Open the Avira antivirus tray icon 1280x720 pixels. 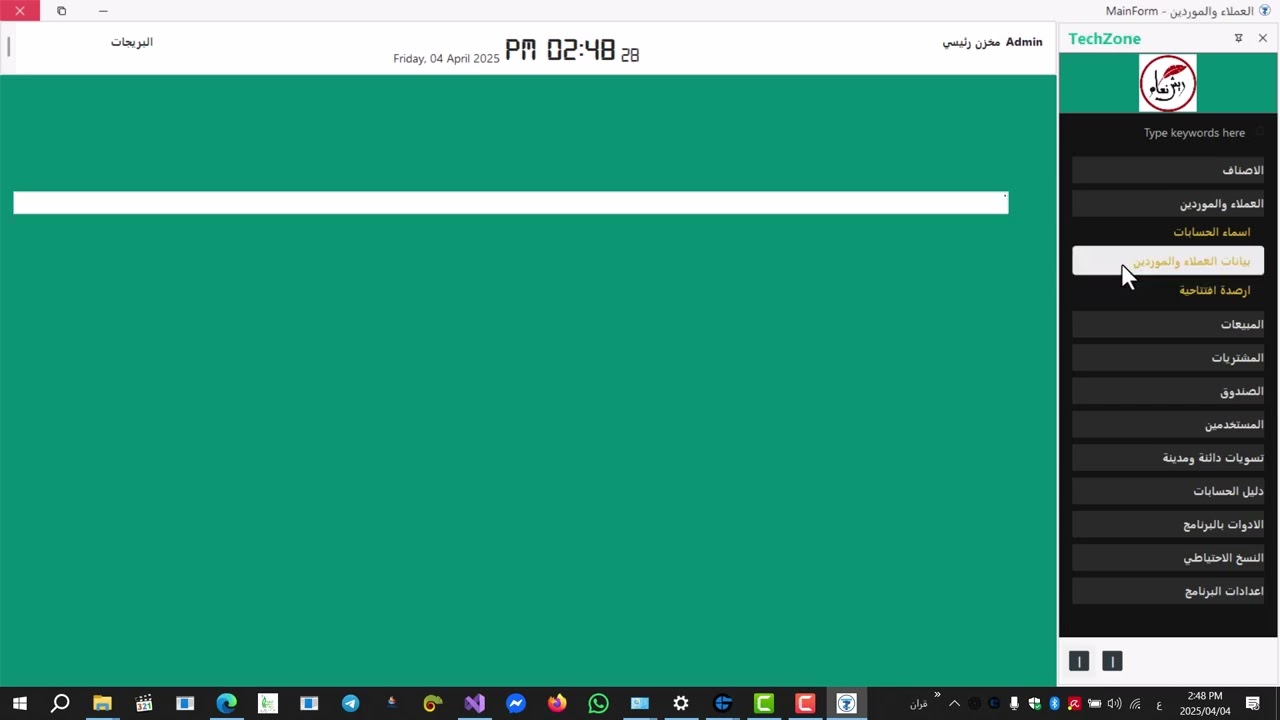pos(1074,704)
